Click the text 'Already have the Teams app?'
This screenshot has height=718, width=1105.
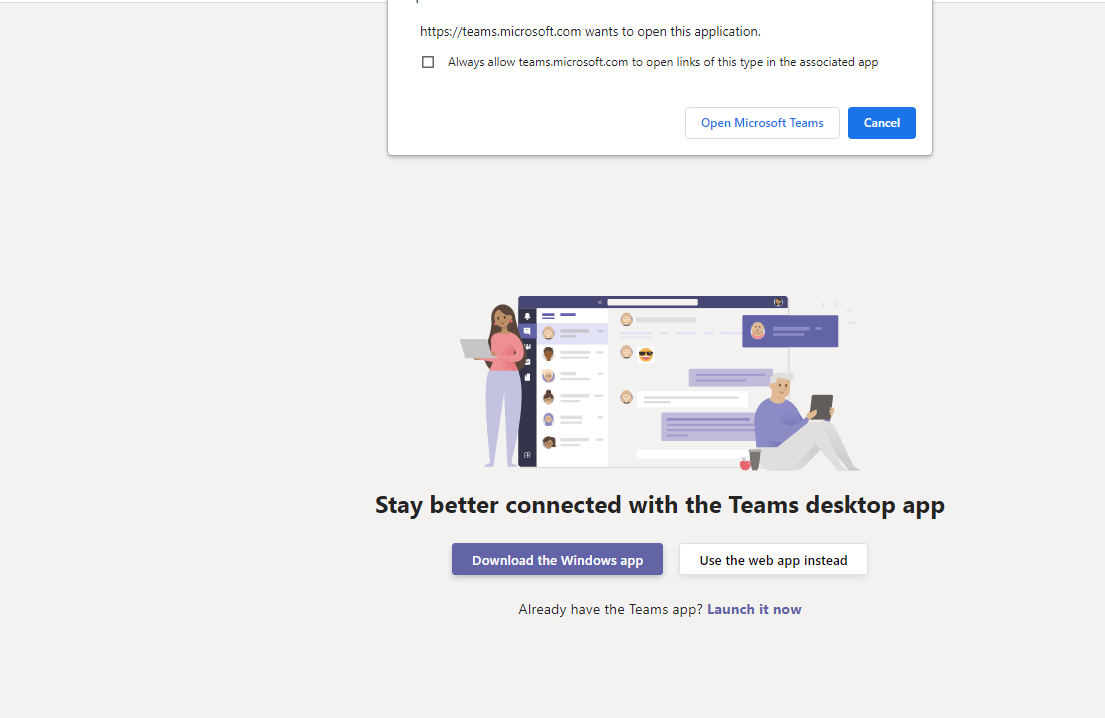tap(611, 609)
